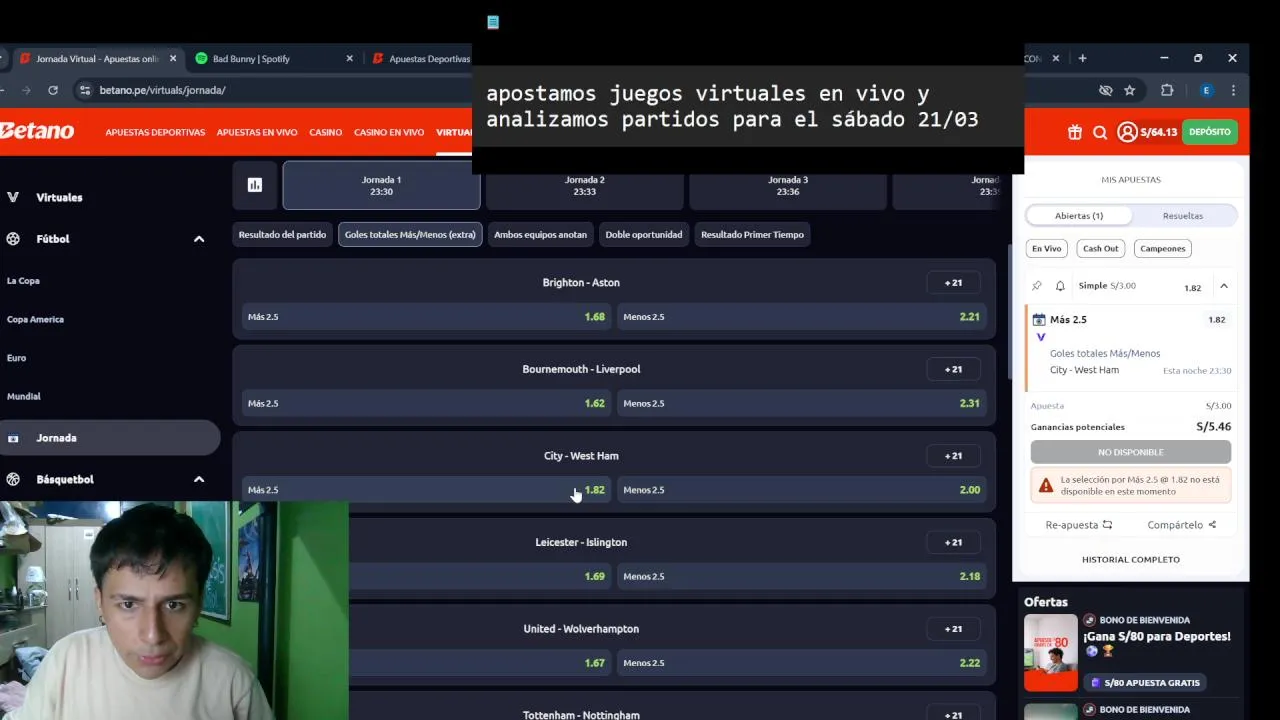Open Historial Completo link
This screenshot has height=720, width=1280.
coord(1131,559)
